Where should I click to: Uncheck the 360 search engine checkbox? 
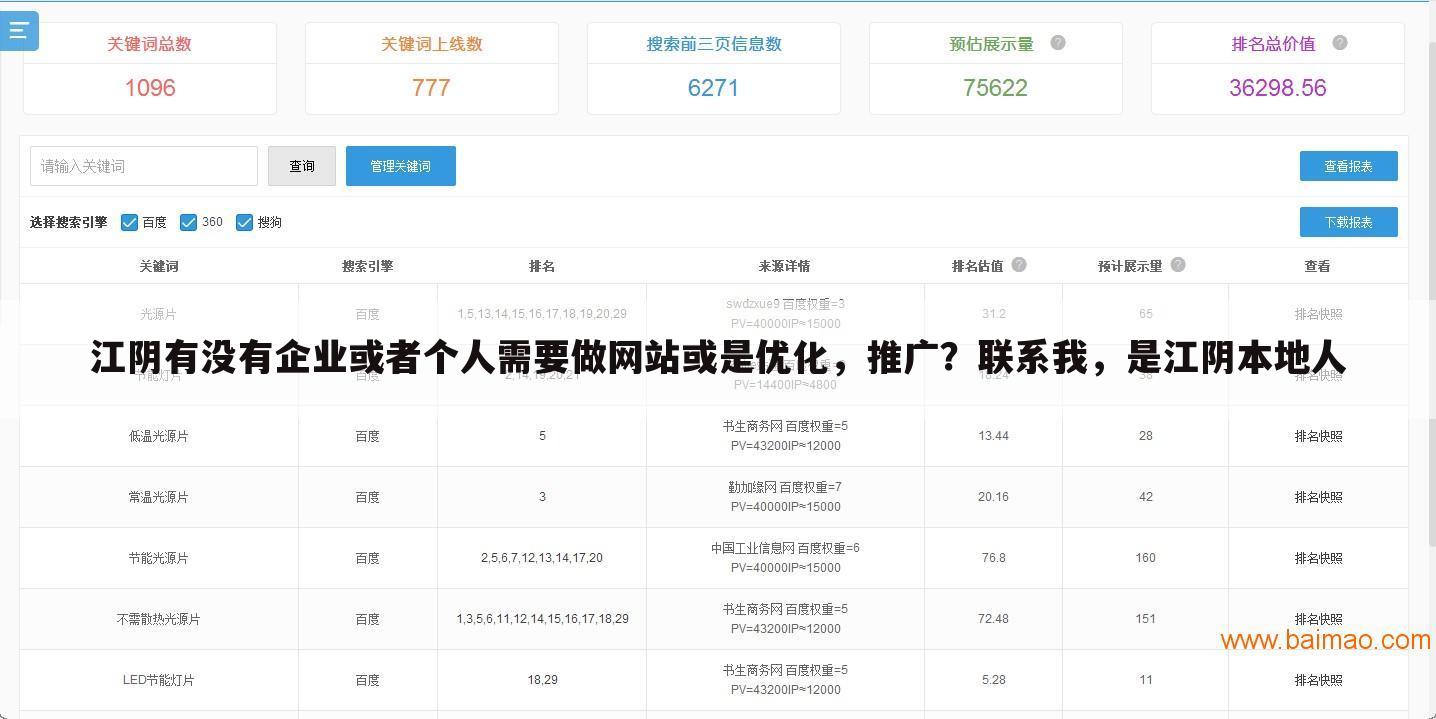(x=189, y=222)
